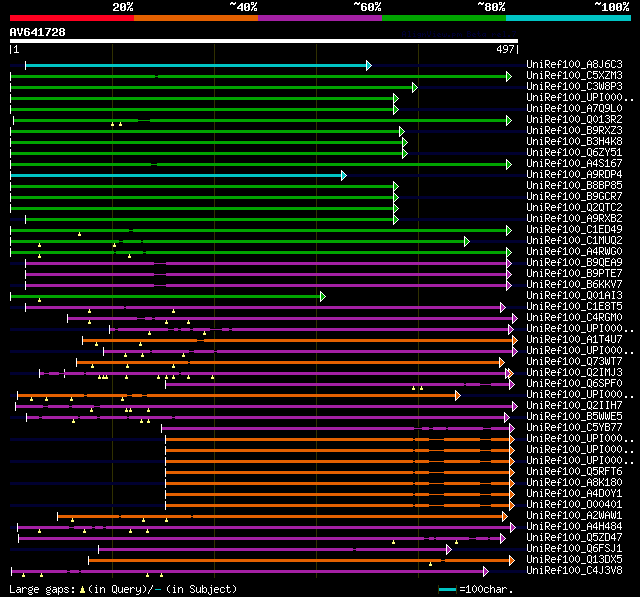Select the UniRef100_Q2IMJ3 label
The width and height of the screenshot is (640, 597).
click(x=574, y=373)
